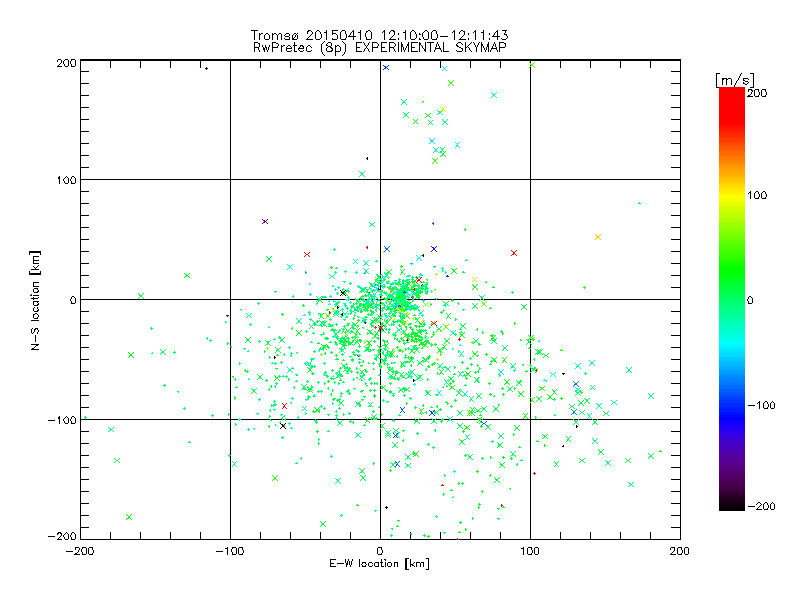Click the "N-S location [km]" axis label

click(x=35, y=300)
